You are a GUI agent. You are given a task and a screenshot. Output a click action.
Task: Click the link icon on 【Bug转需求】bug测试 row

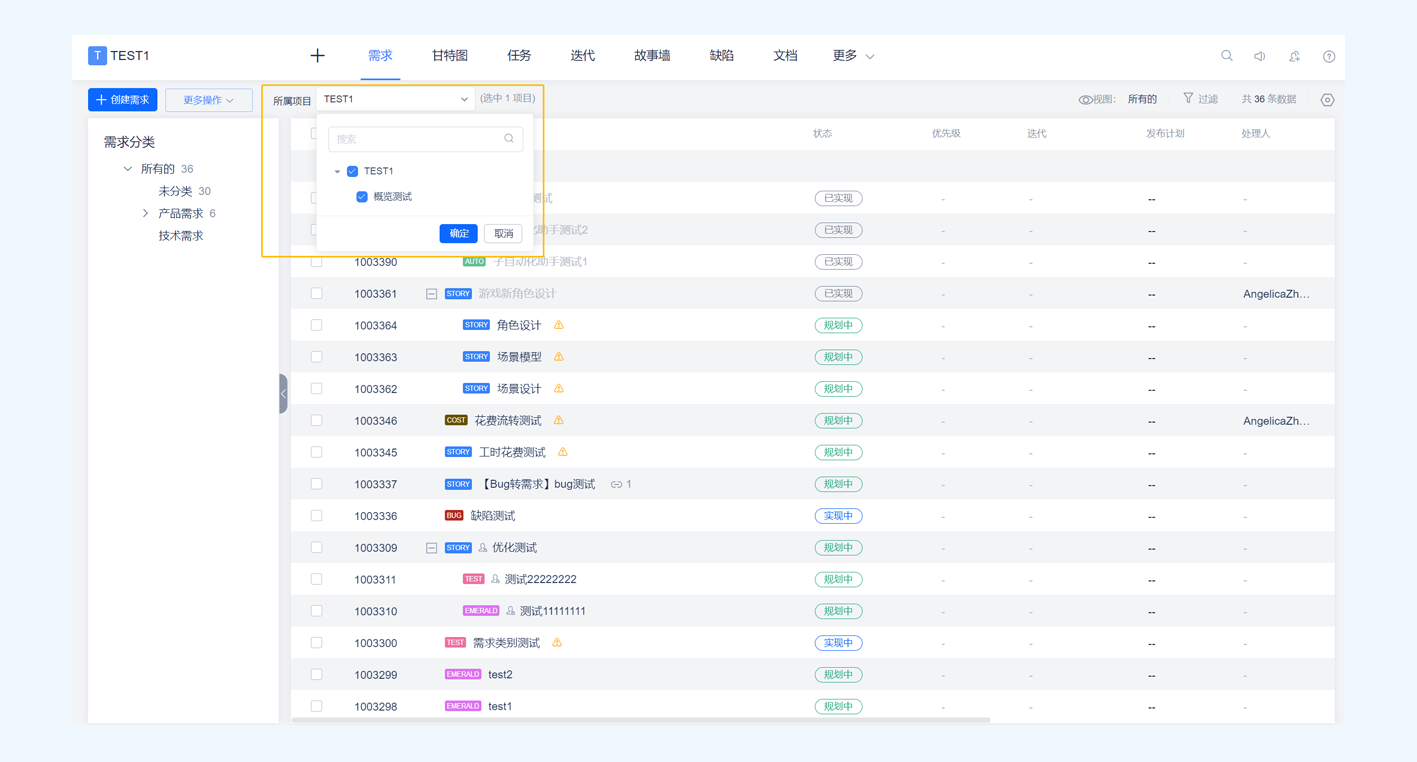616,484
